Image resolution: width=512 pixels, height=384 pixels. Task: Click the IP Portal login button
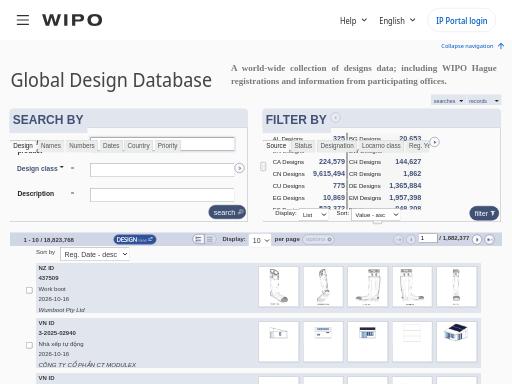click(x=462, y=21)
